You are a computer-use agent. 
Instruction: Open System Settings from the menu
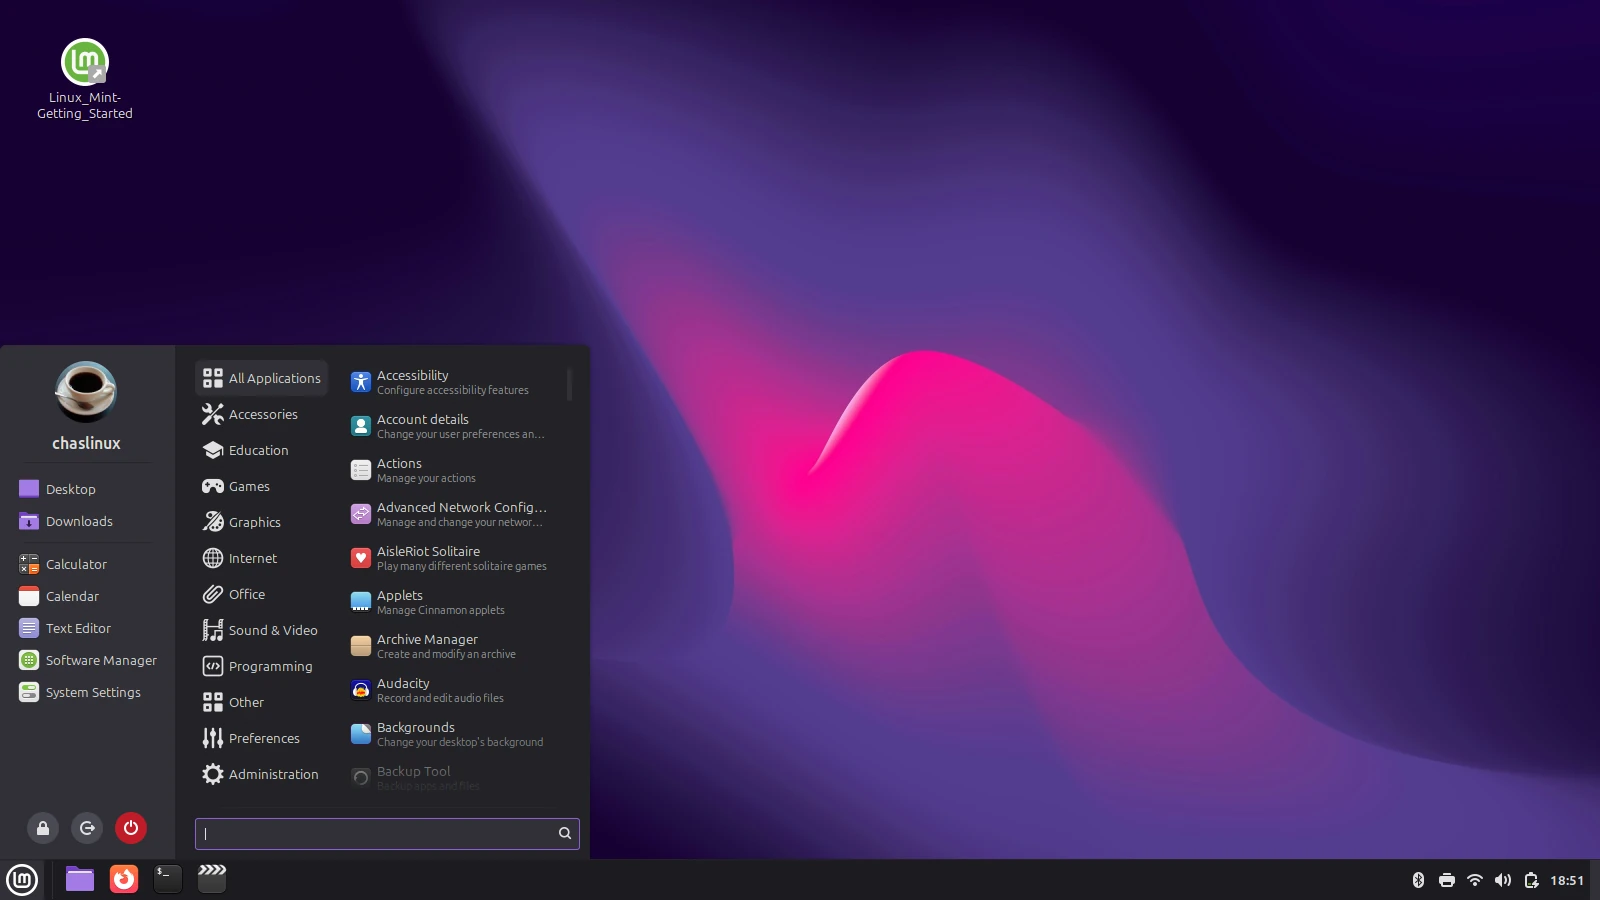click(92, 691)
